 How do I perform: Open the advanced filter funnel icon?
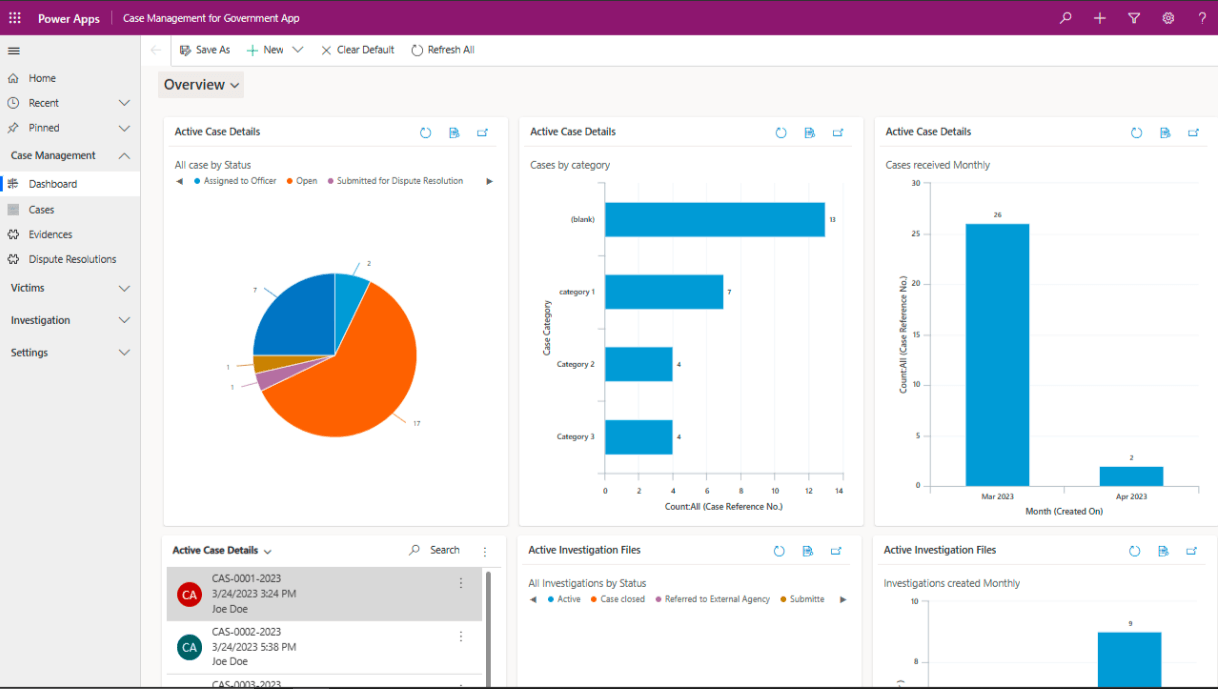[x=1134, y=18]
